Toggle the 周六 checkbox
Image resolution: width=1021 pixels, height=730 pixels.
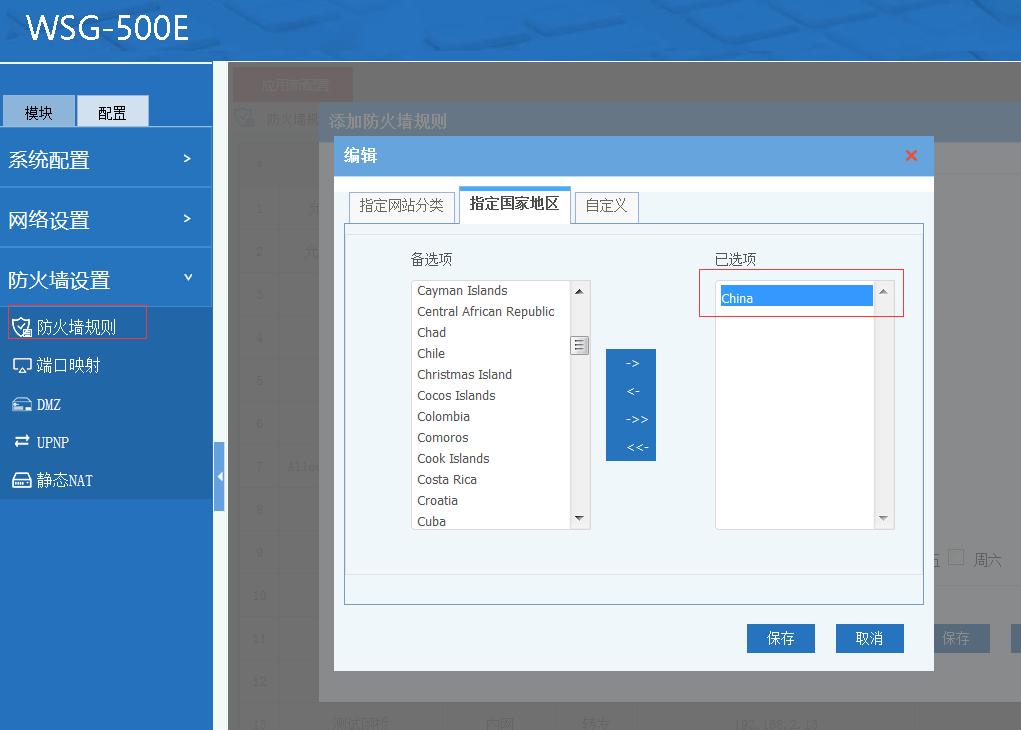coord(956,558)
